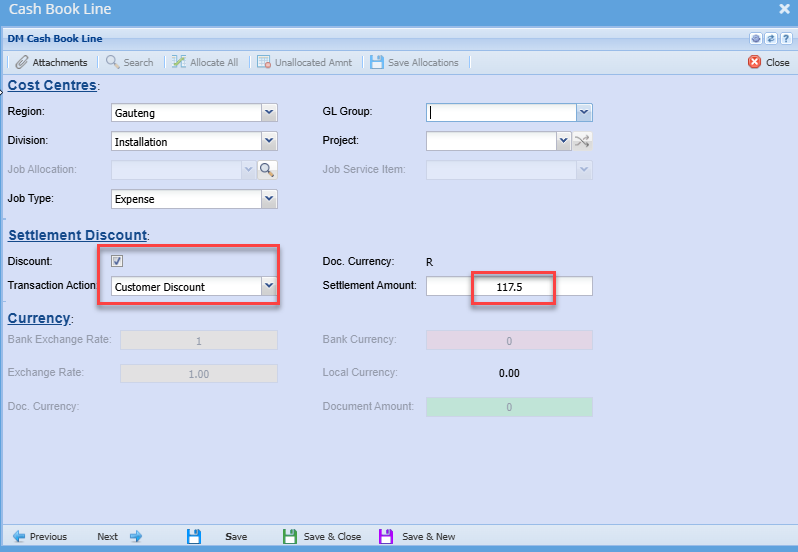Open the Currency section link
Image resolution: width=798 pixels, height=552 pixels.
click(39, 318)
